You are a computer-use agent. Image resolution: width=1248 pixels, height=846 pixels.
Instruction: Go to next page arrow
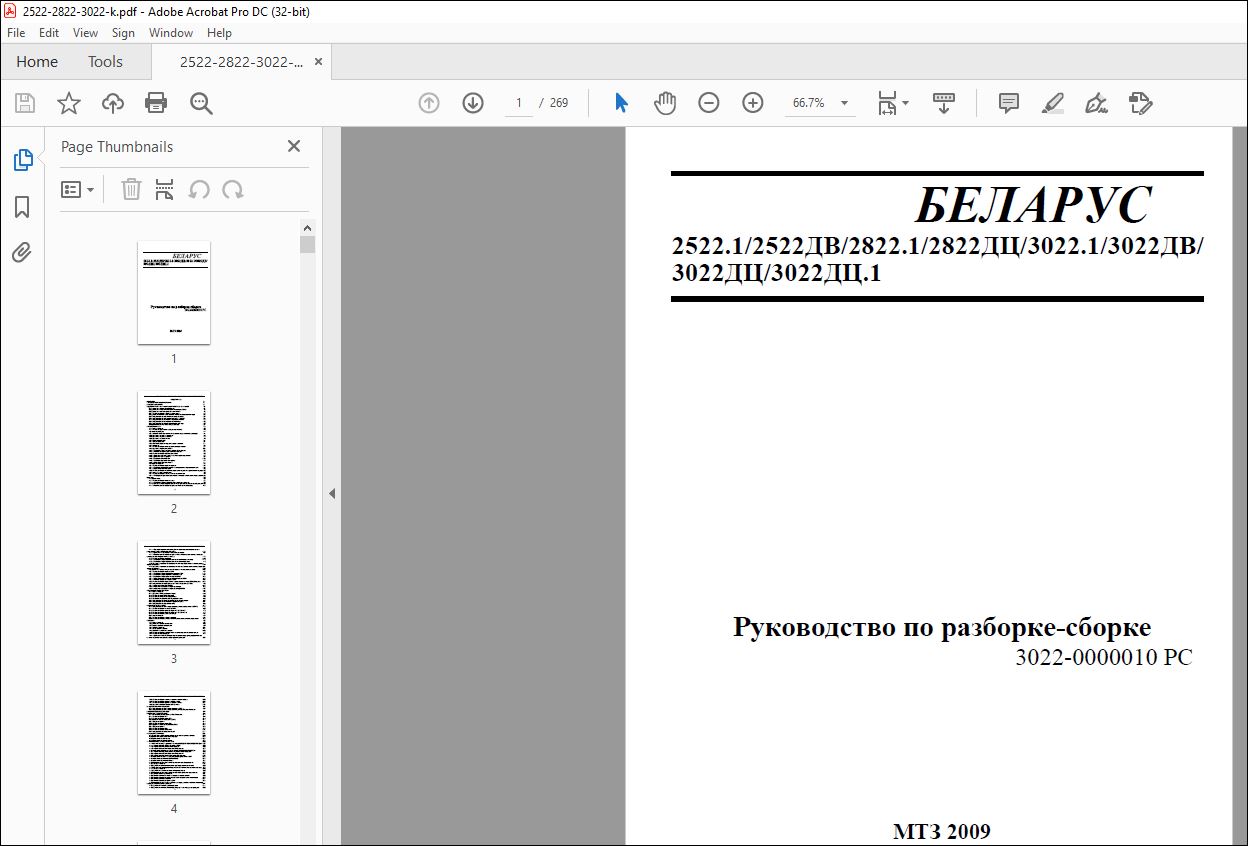tap(473, 103)
